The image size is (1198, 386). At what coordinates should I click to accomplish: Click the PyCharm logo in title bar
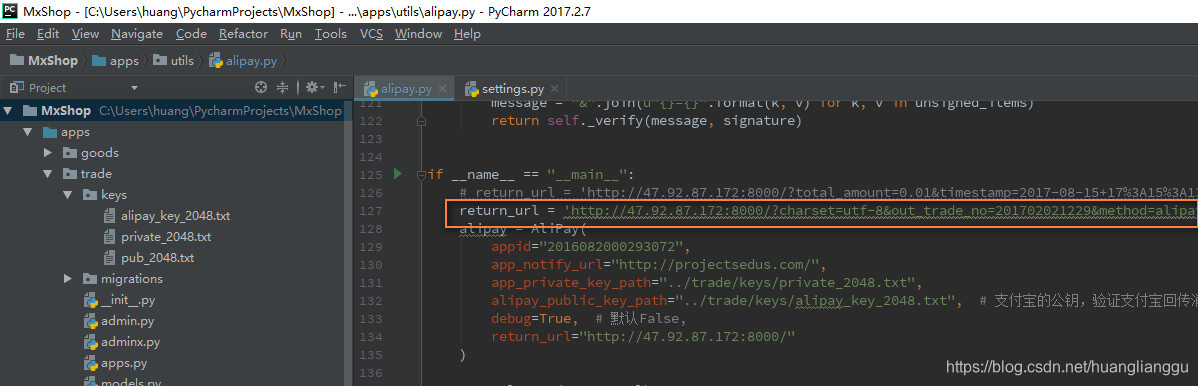pos(11,11)
